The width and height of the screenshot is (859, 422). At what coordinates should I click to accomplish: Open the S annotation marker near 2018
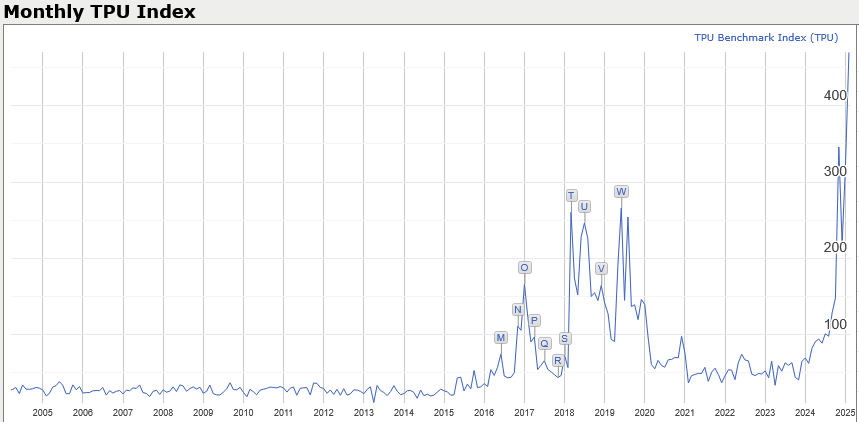[x=565, y=339]
